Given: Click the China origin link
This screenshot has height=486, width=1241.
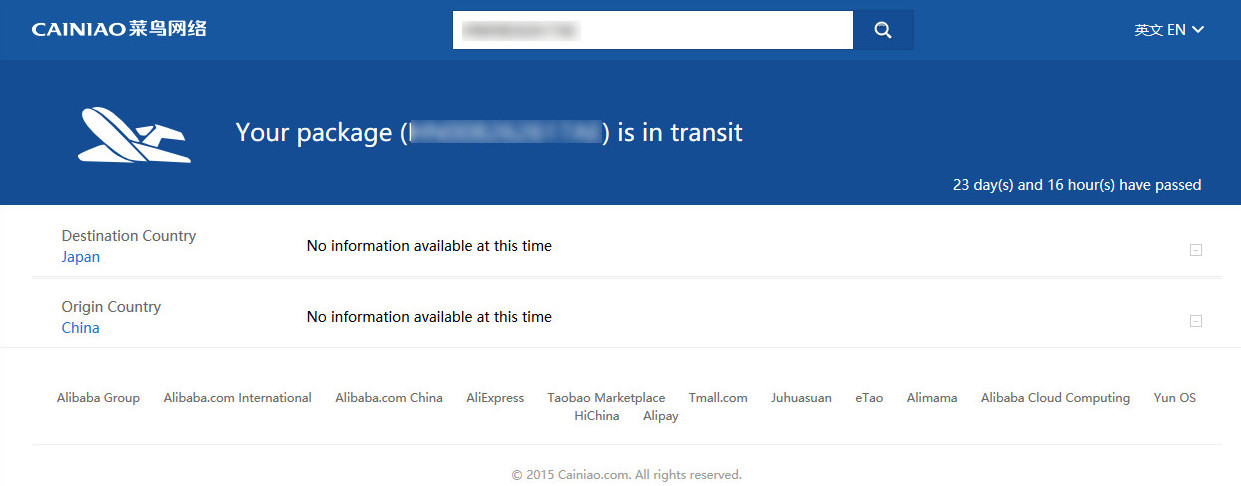Looking at the screenshot, I should pyautogui.click(x=80, y=328).
